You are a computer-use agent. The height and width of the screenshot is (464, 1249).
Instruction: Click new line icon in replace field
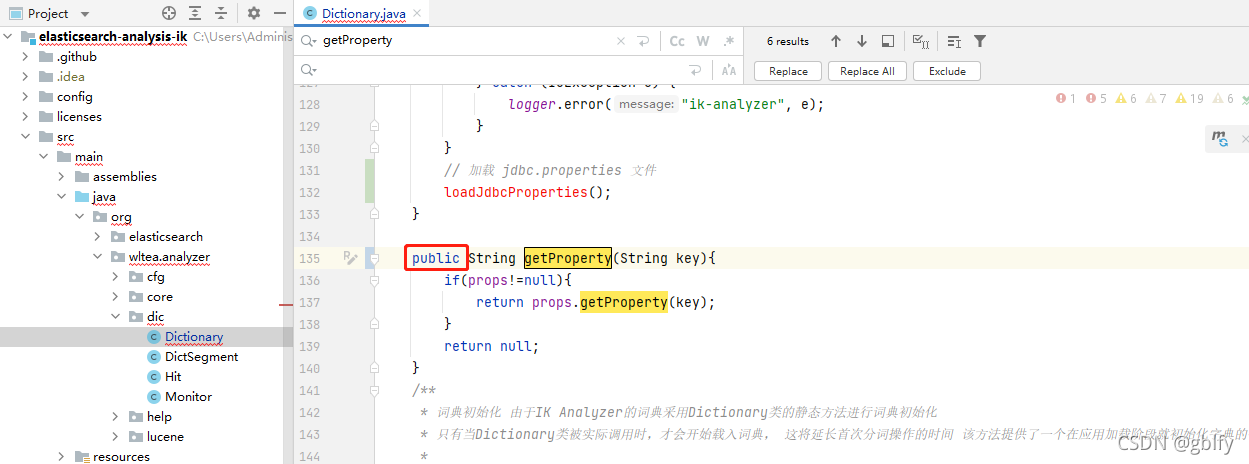click(x=696, y=71)
